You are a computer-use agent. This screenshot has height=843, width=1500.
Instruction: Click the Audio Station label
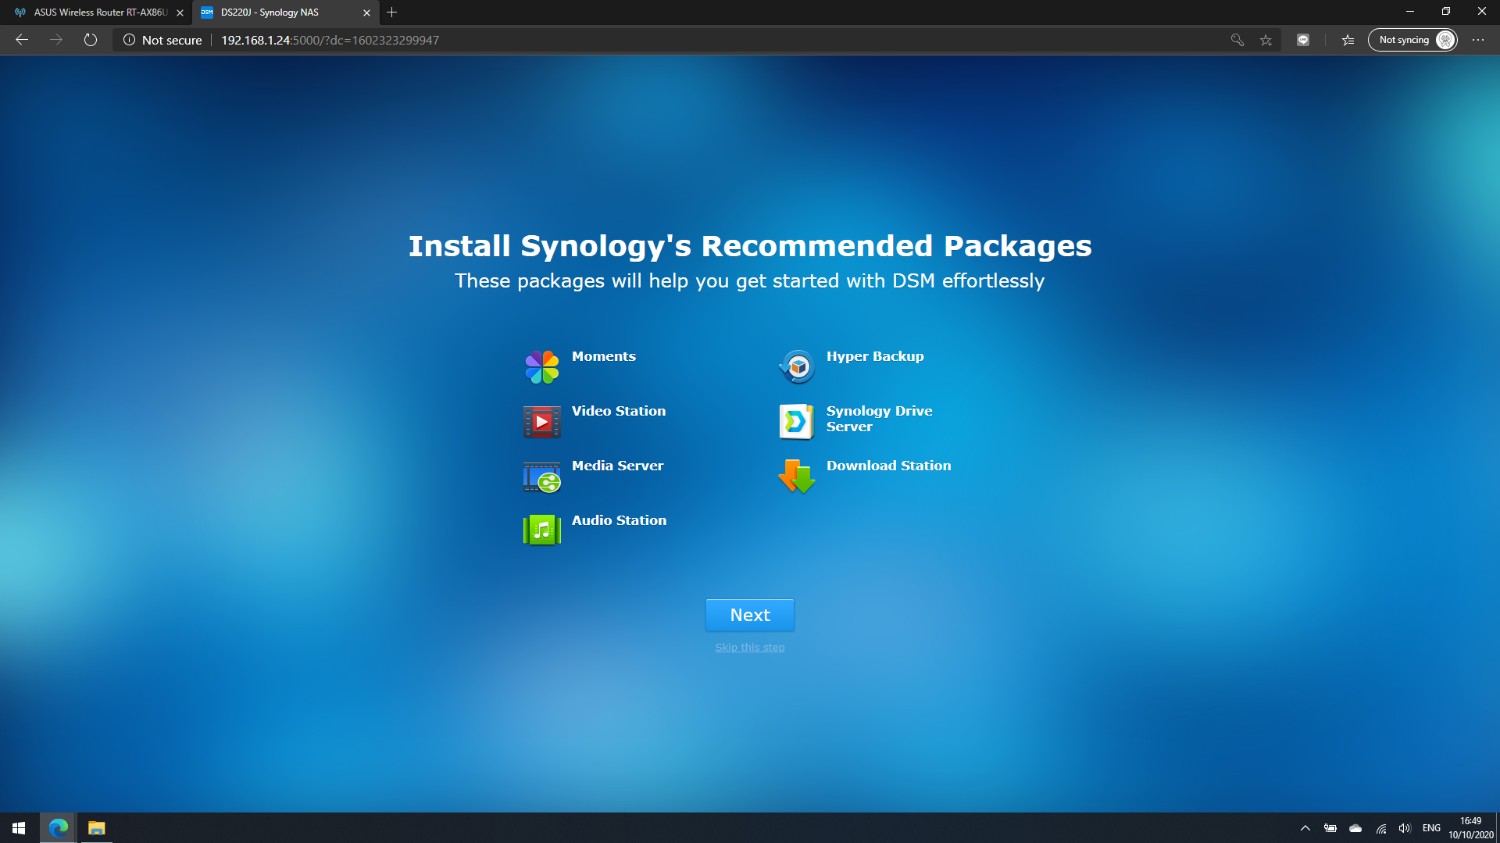[619, 521]
